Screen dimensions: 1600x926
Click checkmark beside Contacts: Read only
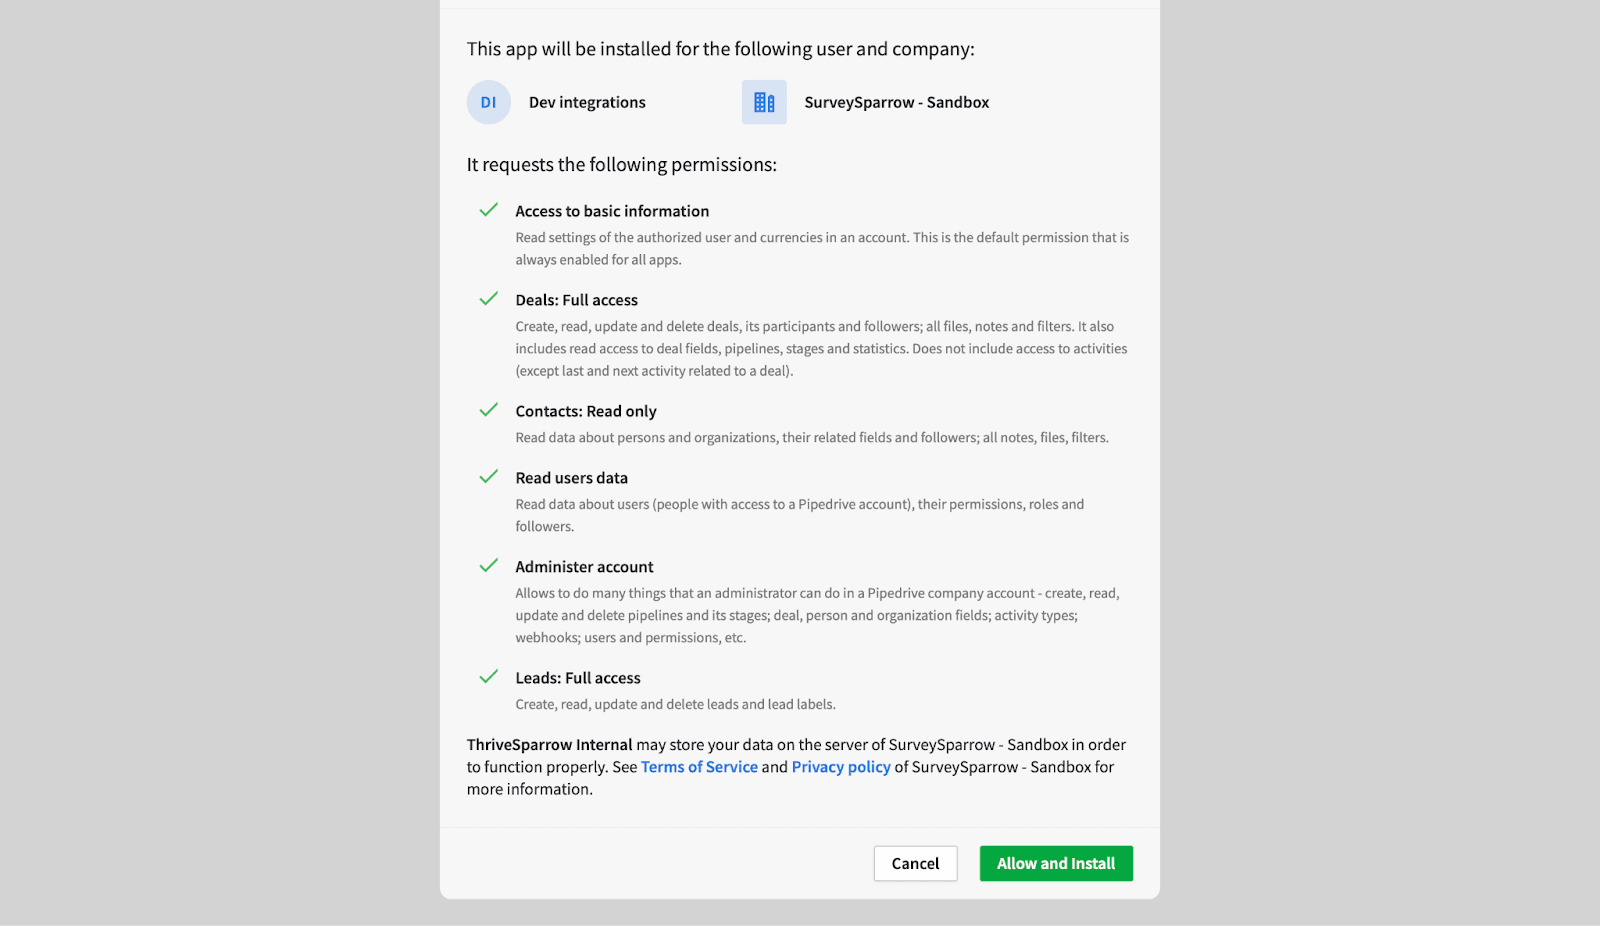coord(488,410)
